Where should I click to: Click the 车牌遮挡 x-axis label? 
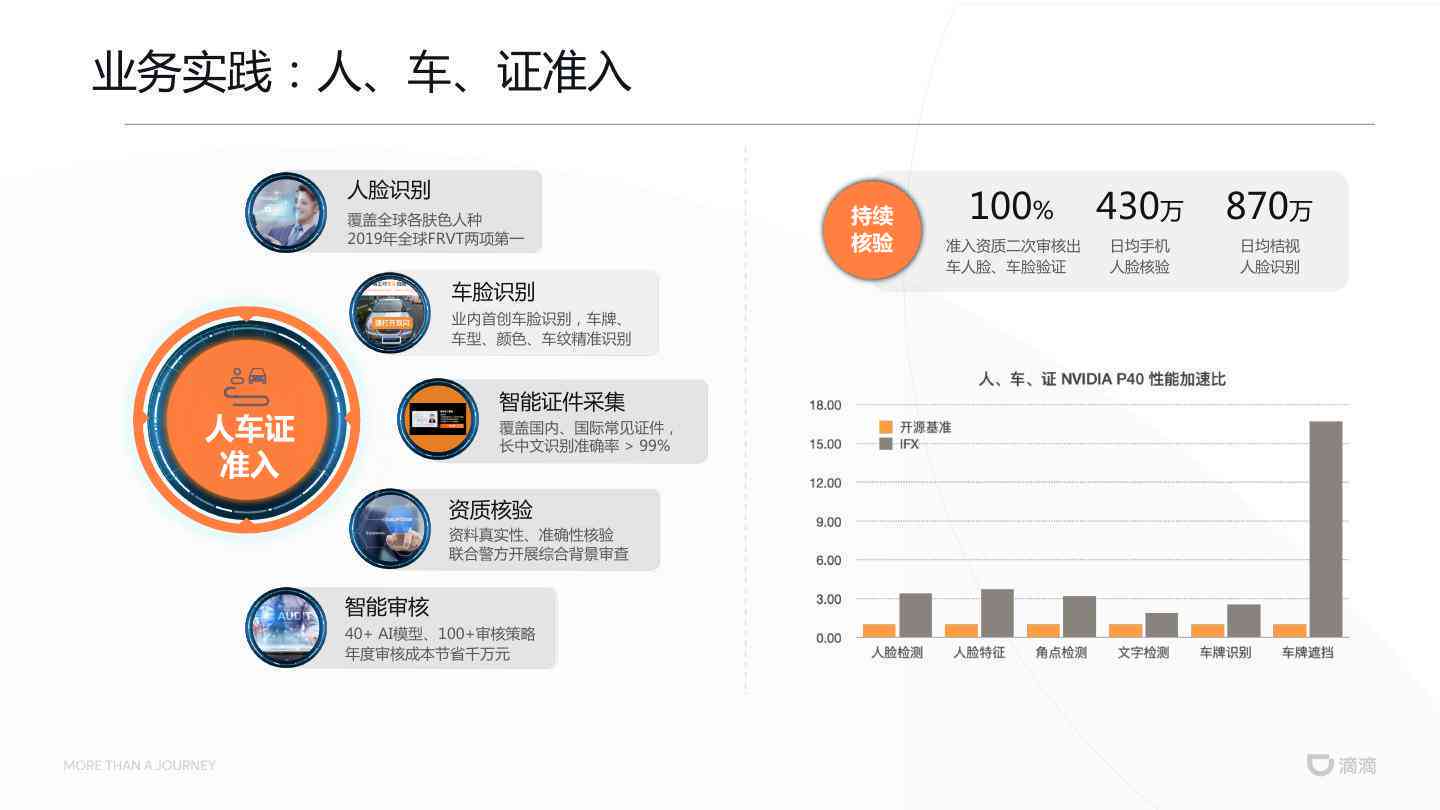(1307, 653)
